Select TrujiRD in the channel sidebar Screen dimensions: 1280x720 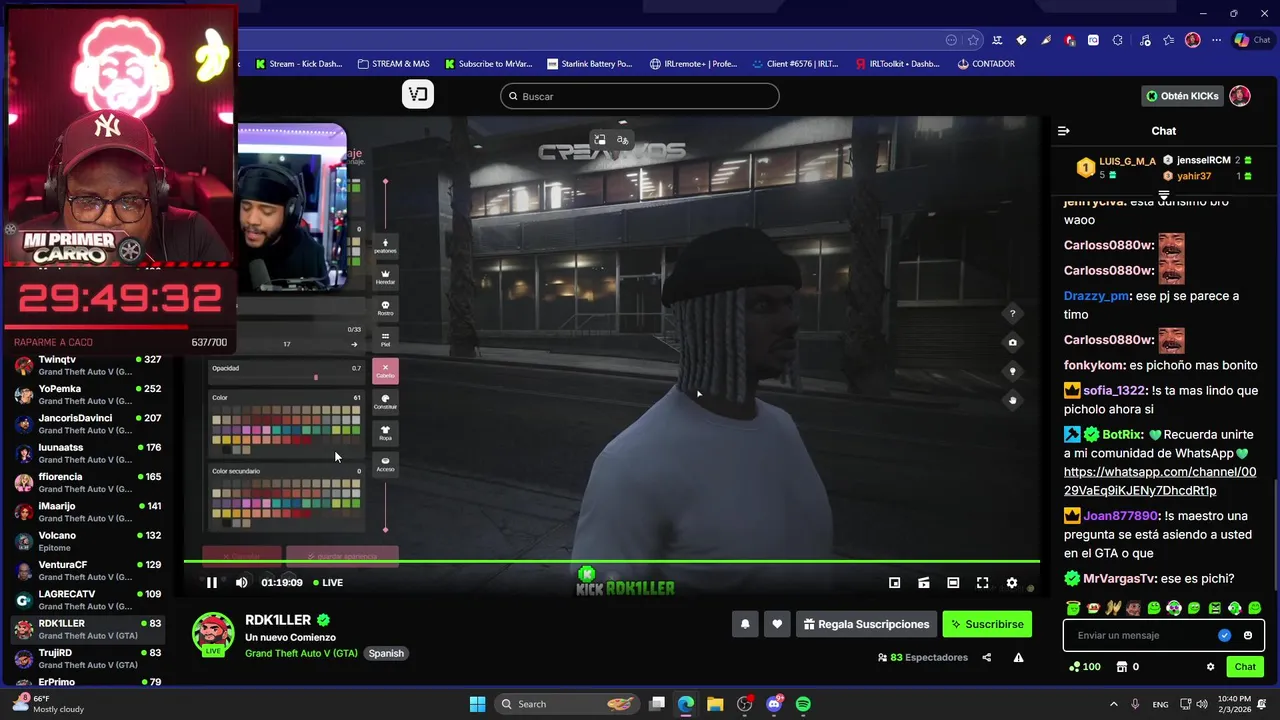pos(88,658)
